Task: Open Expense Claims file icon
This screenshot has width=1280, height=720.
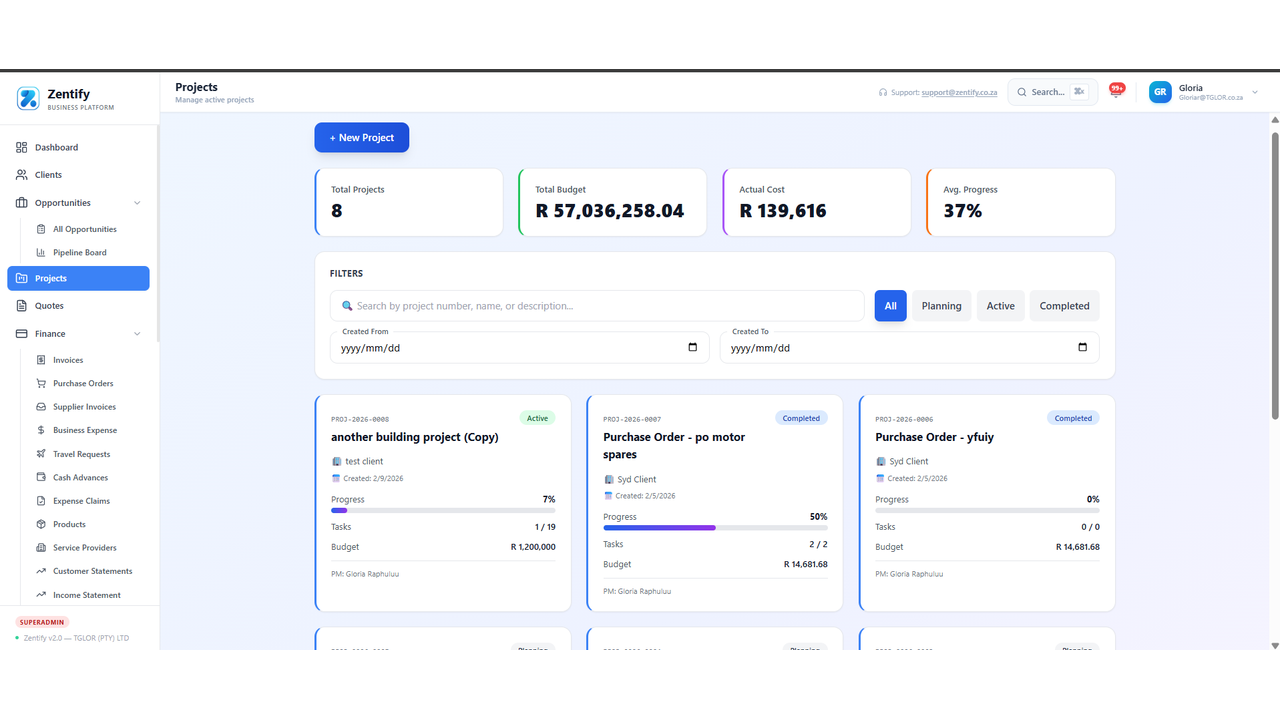Action: [x=41, y=501]
